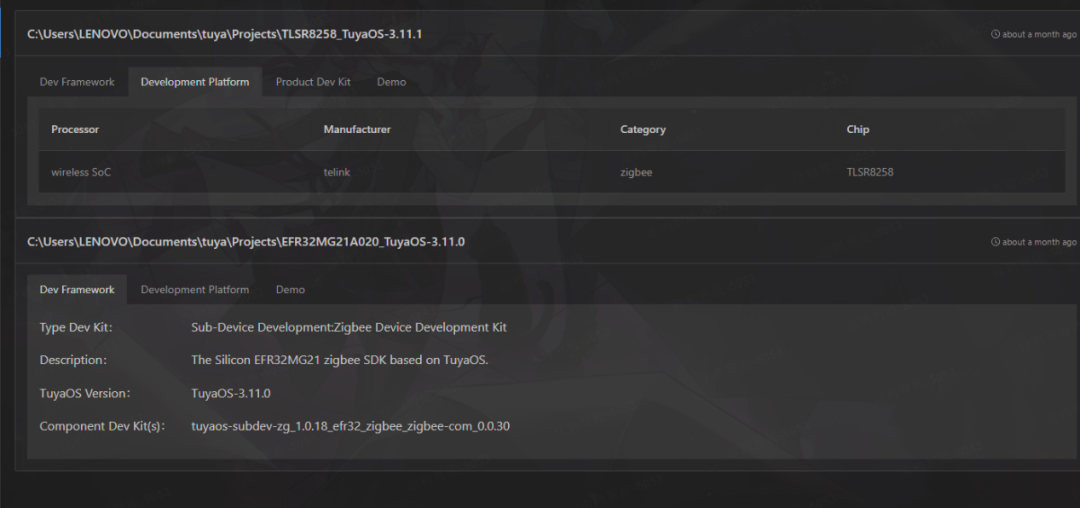Select Dev Framework tab of EFR32MG21A020 project
Screen dimensions: 1080x508
[x=77, y=290]
